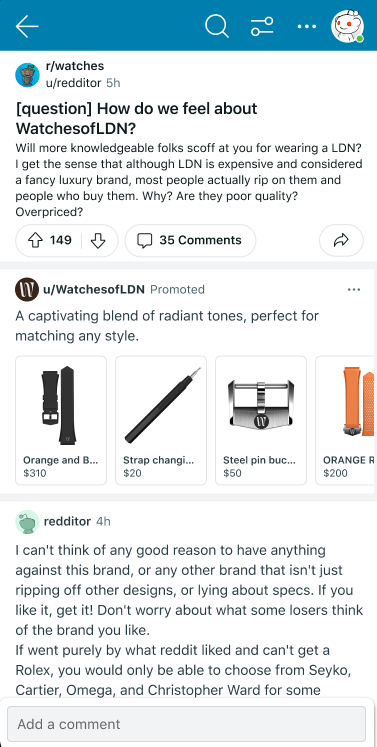Open the 35 Comments button
Screen dimensions: 377x747
(x=190, y=241)
